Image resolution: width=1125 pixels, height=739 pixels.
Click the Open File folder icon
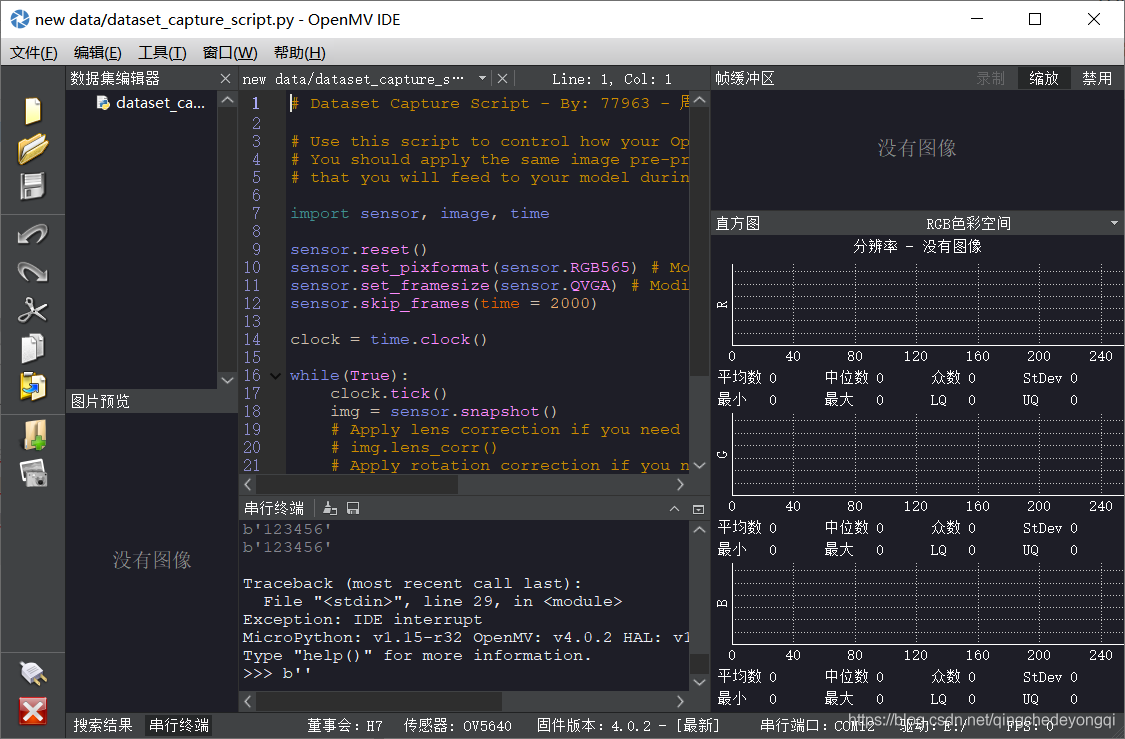(33, 149)
